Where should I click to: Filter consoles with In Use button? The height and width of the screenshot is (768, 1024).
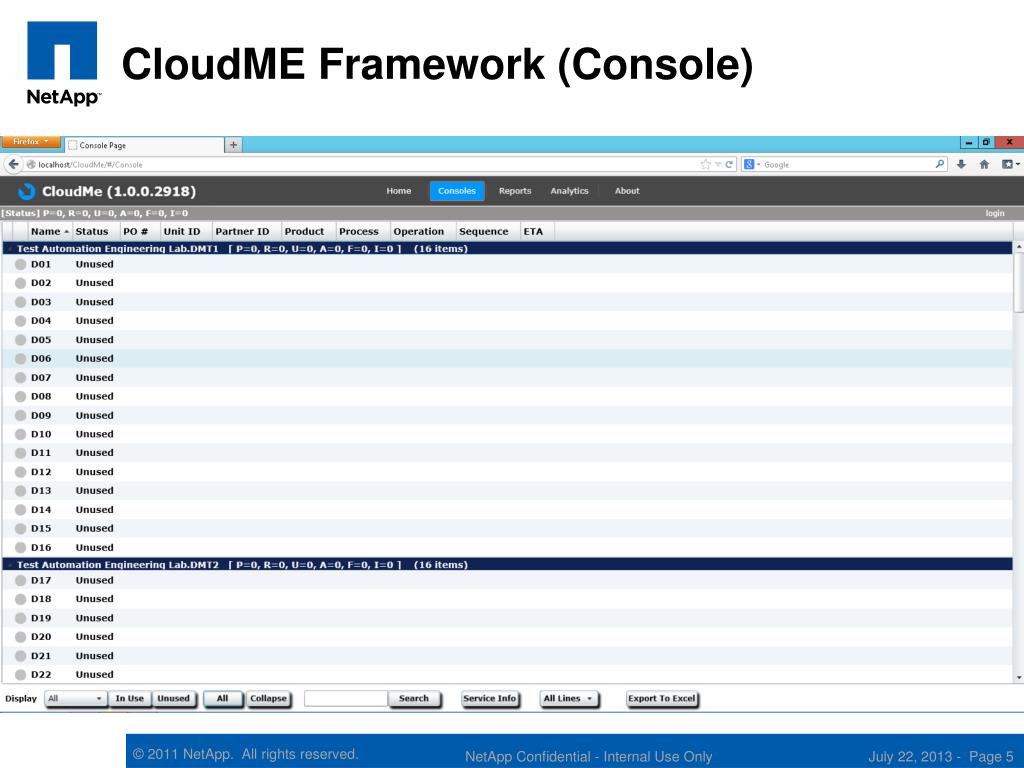coord(129,699)
